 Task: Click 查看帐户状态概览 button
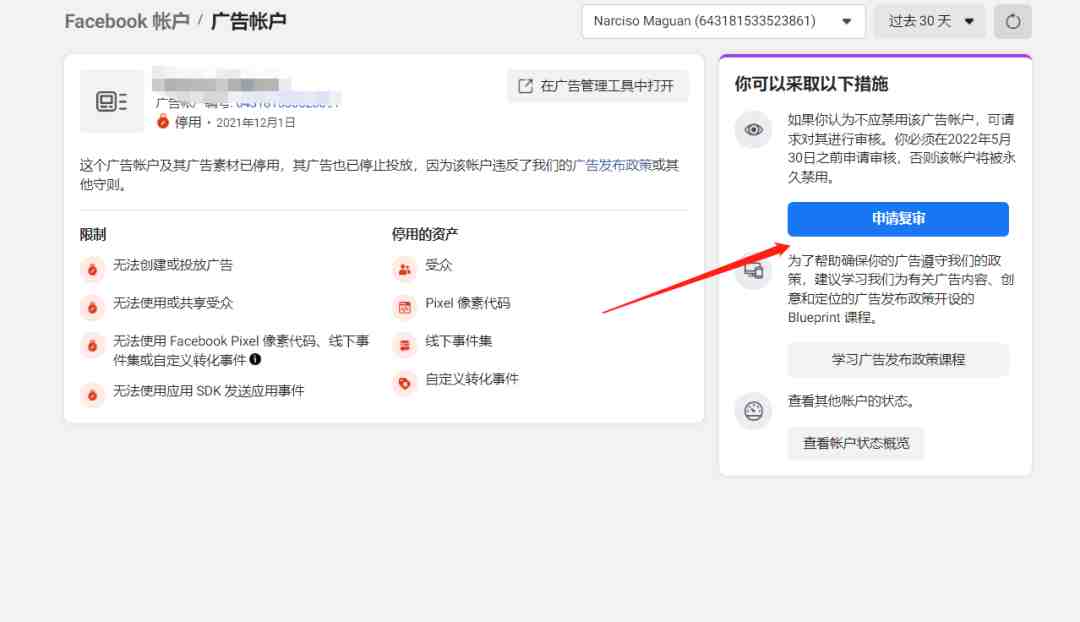(x=855, y=443)
